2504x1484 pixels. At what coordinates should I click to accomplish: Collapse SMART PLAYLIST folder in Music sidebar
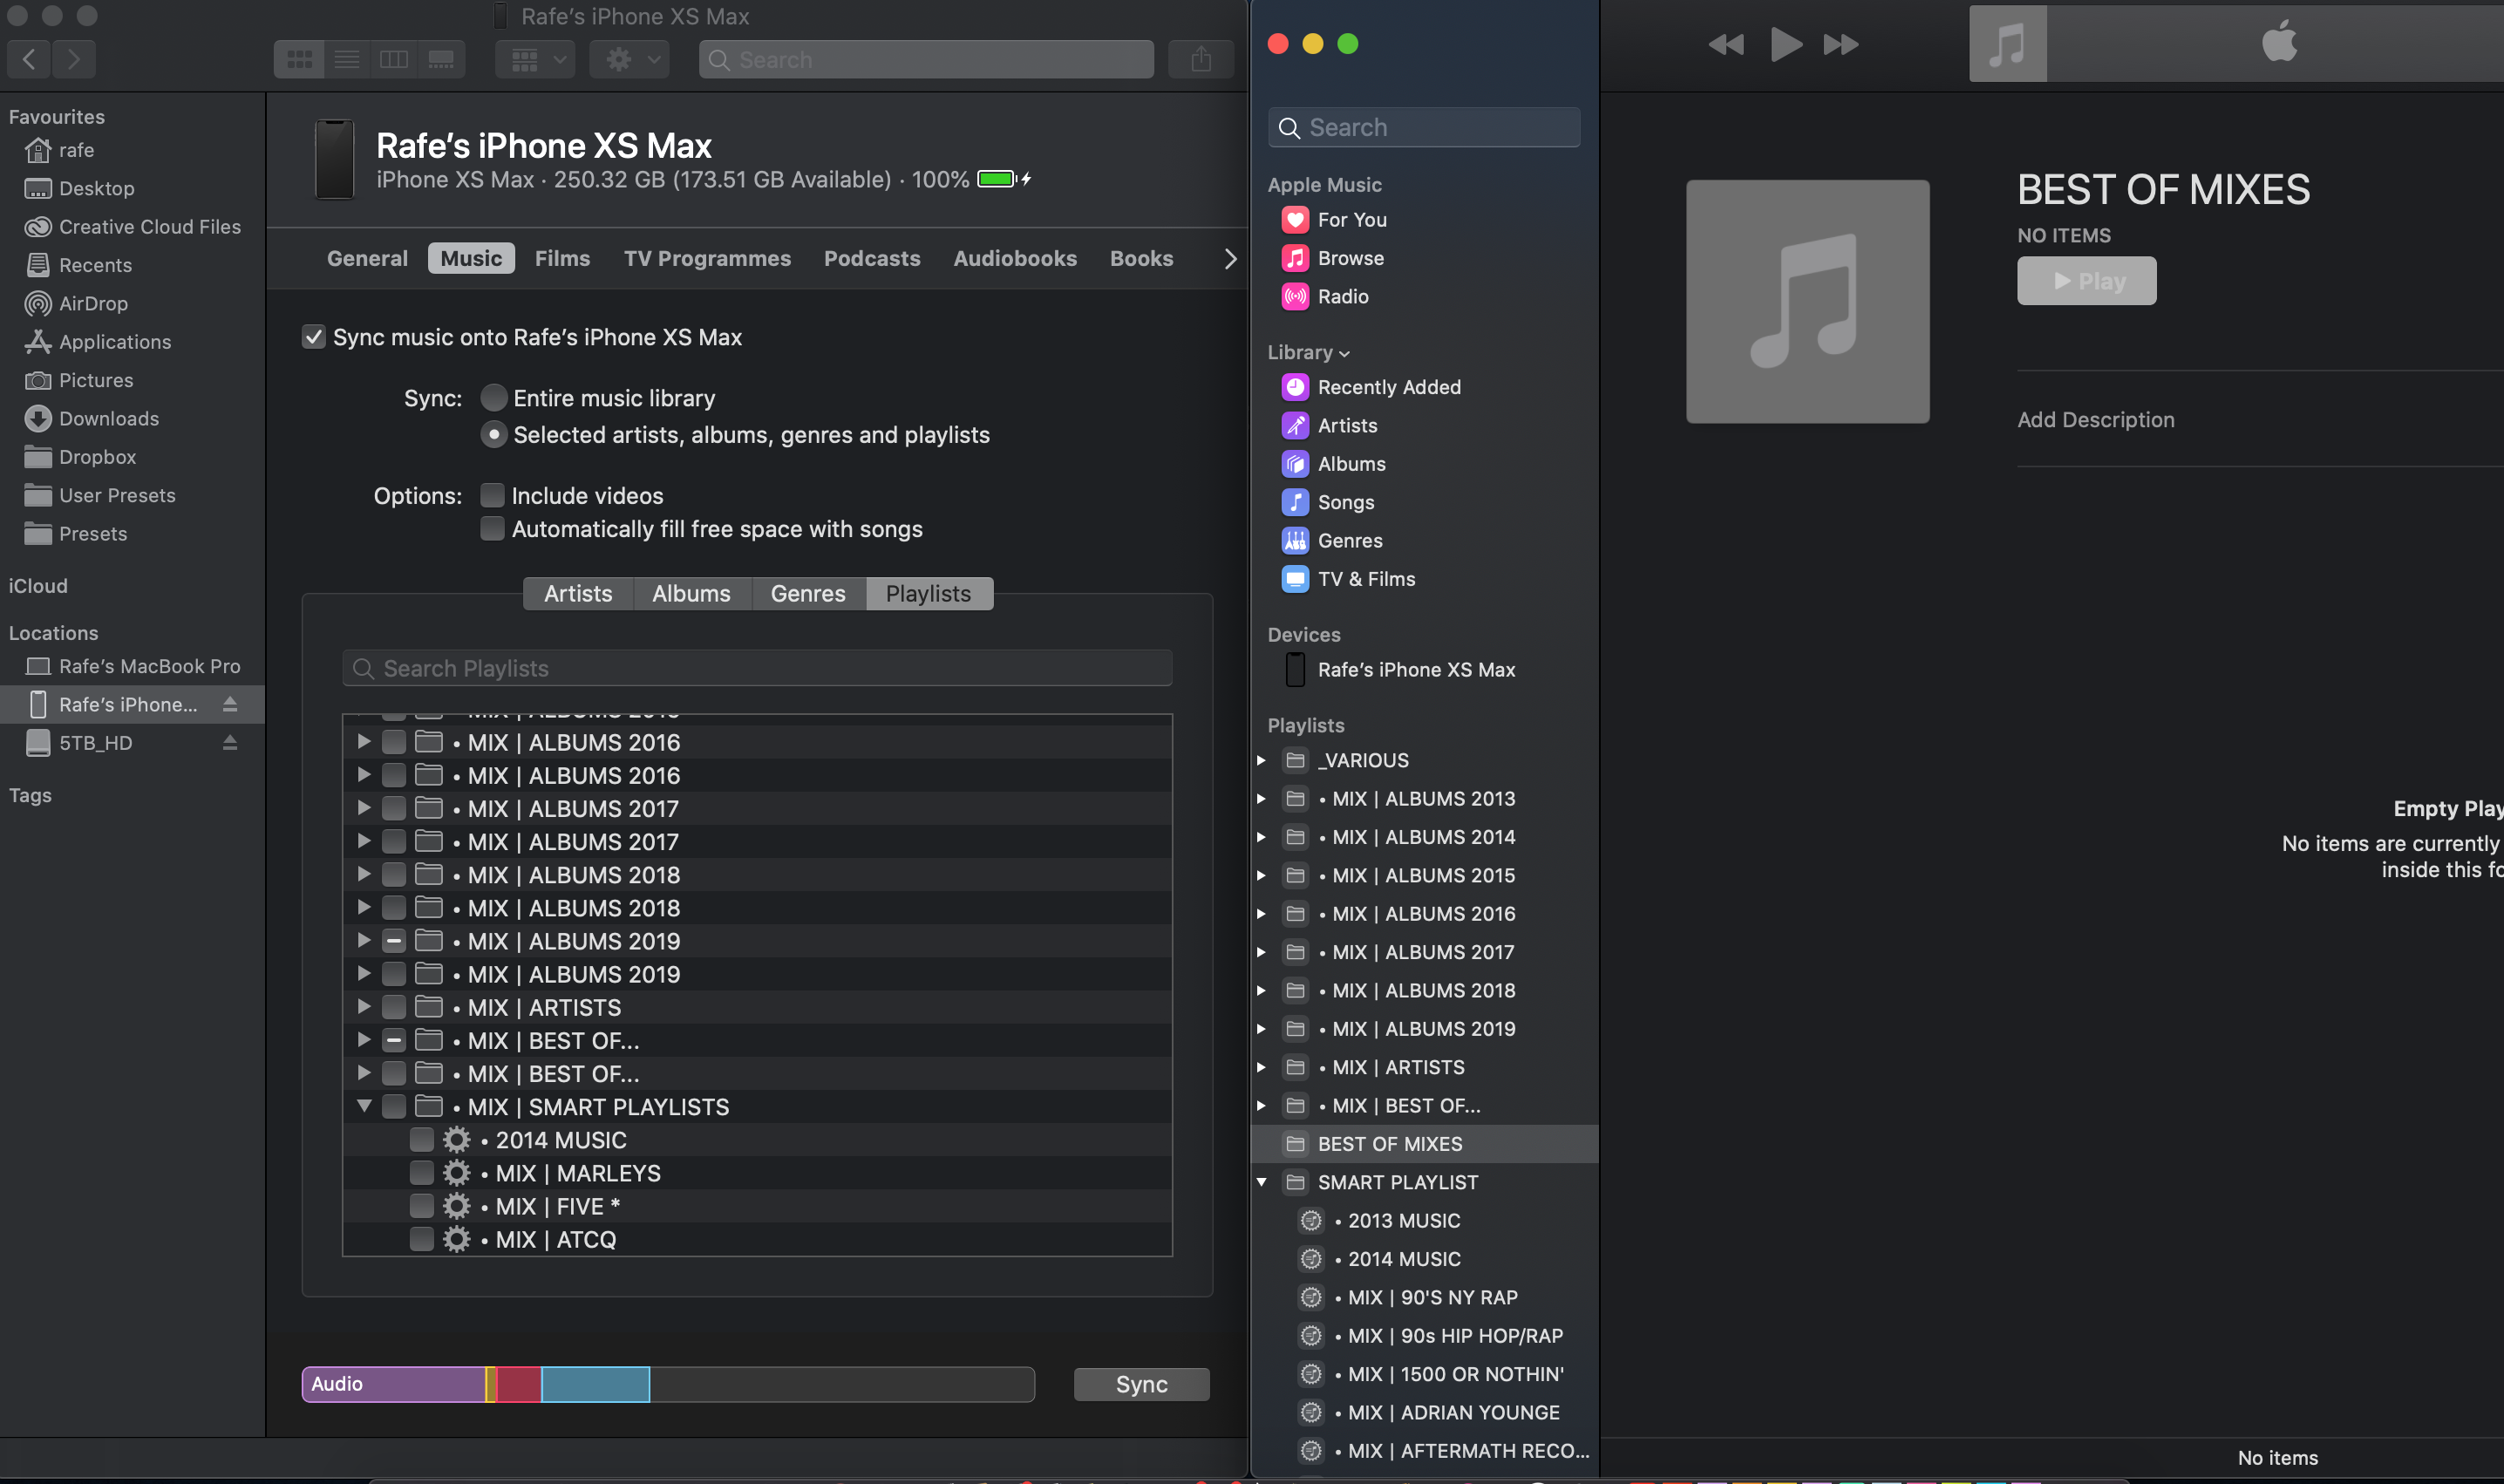pyautogui.click(x=1262, y=1183)
